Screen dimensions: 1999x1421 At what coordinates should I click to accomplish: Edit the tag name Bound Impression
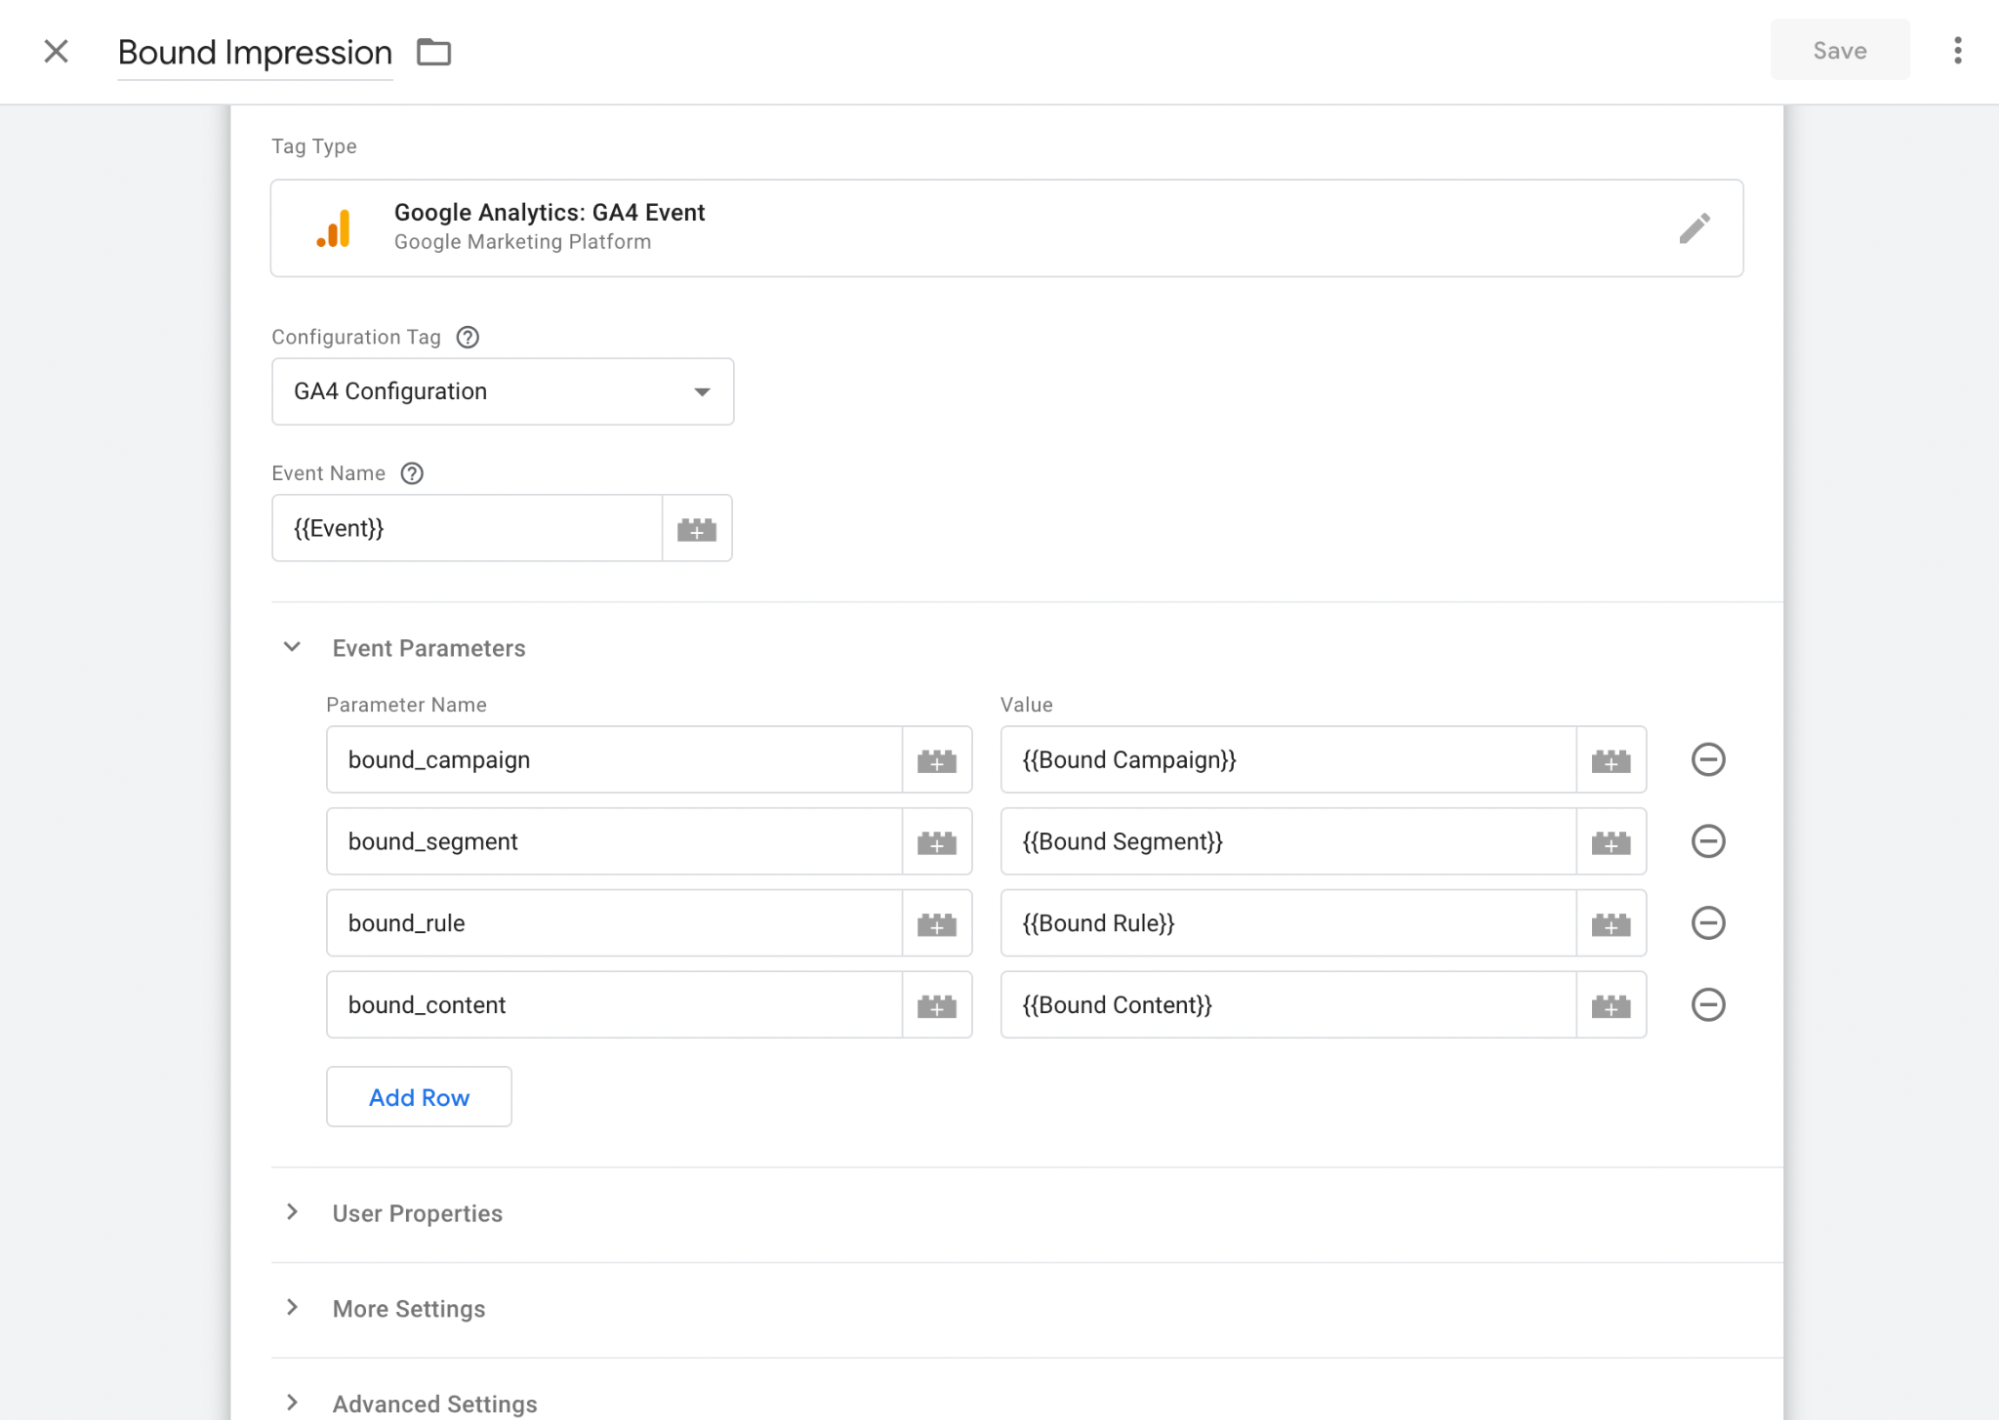pos(255,52)
